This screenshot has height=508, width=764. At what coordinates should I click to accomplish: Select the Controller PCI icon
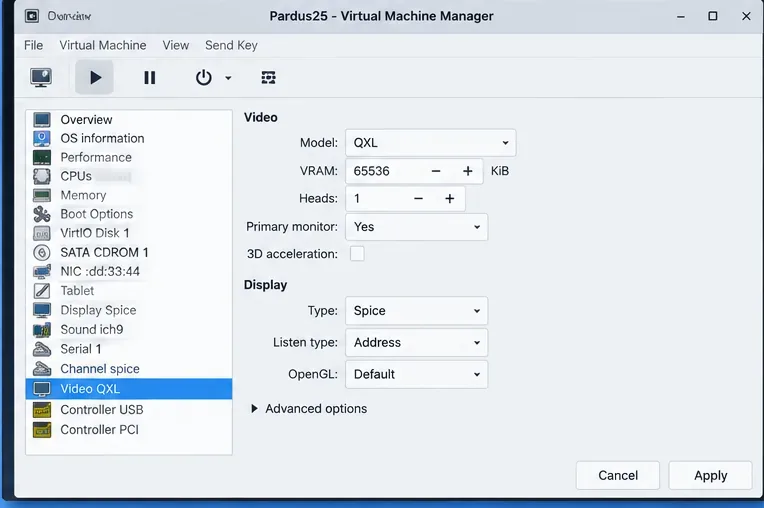pyautogui.click(x=42, y=430)
